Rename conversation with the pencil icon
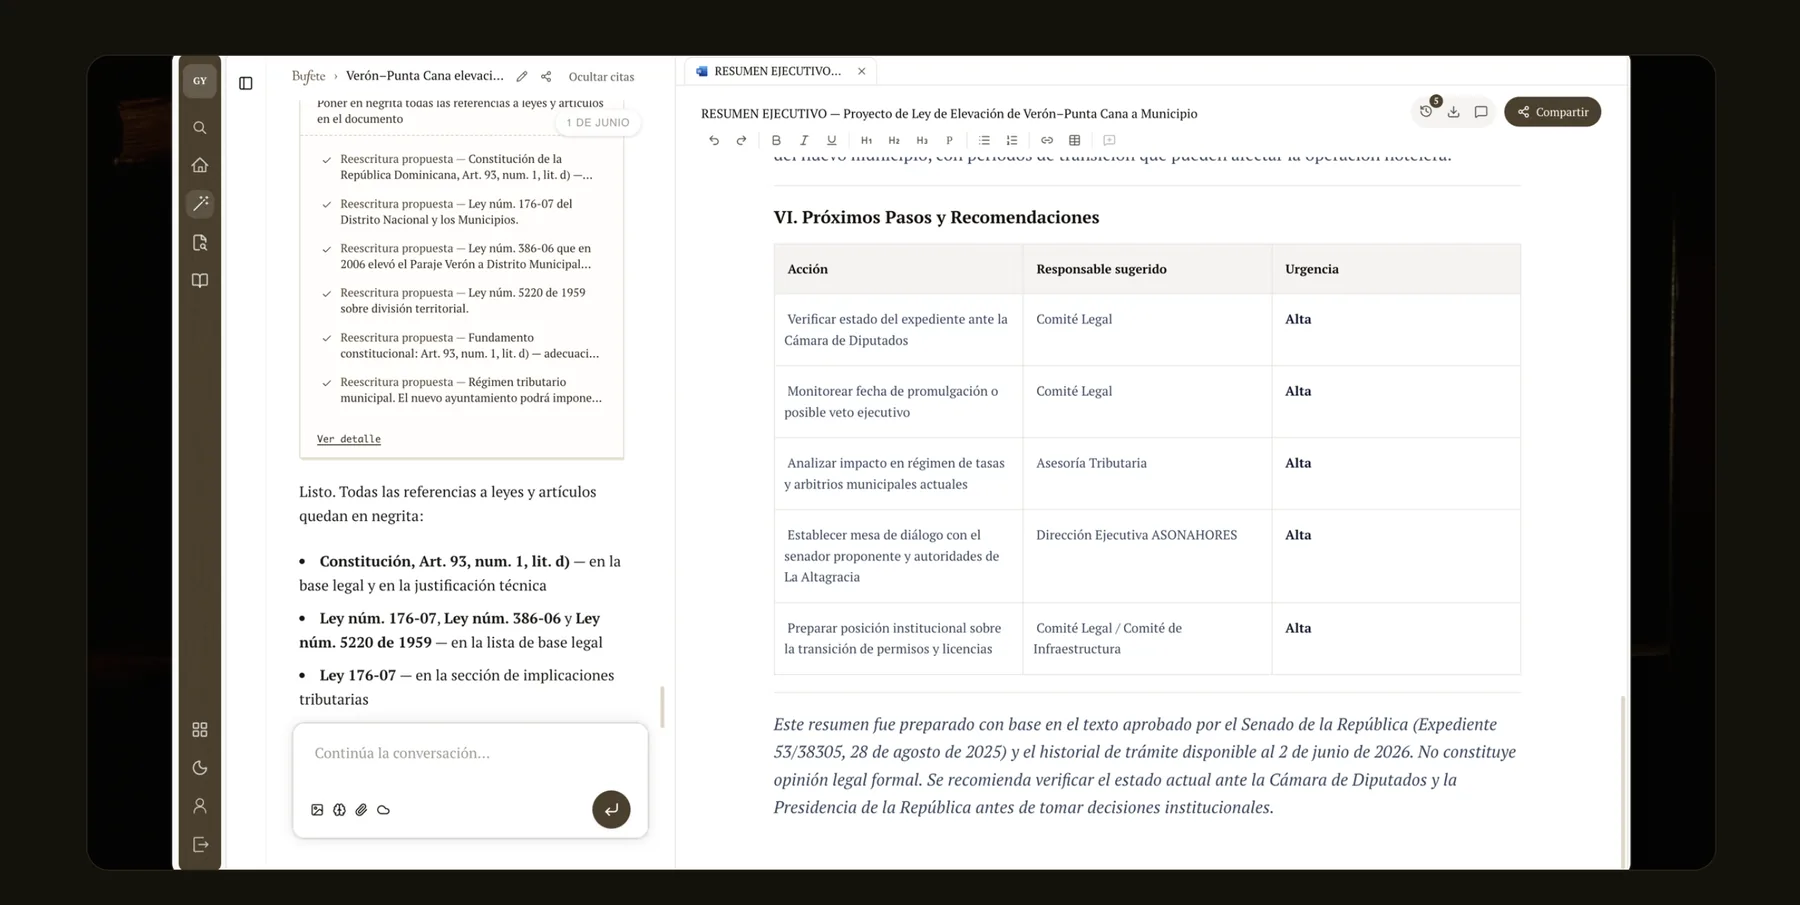This screenshot has width=1800, height=905. click(522, 77)
